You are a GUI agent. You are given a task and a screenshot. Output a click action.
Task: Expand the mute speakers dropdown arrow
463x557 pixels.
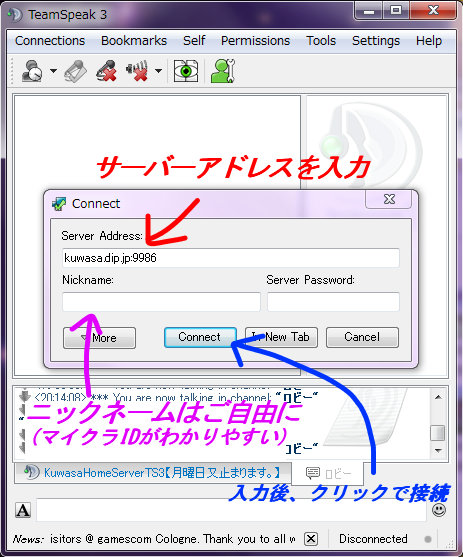(x=158, y=71)
